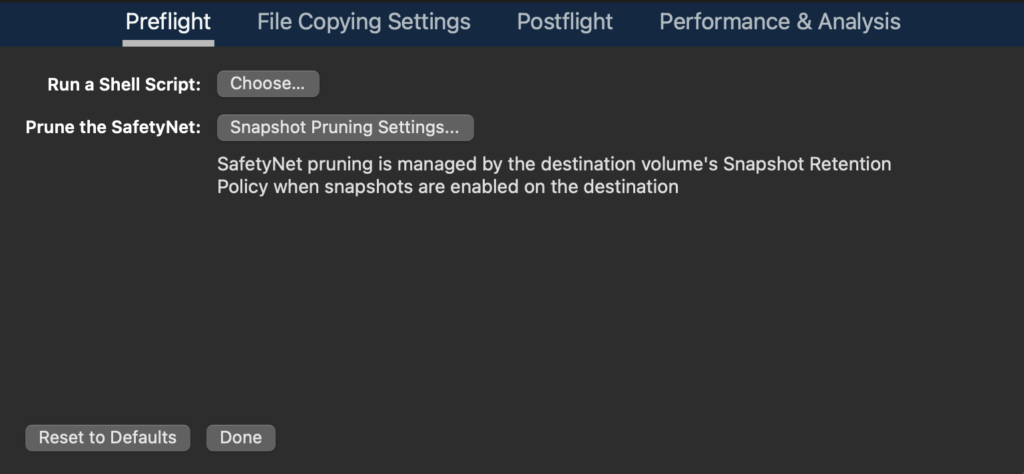Screen dimensions: 1024x474
Task: Click the "Prune the SafetyNet:" label
Action: click(x=113, y=128)
